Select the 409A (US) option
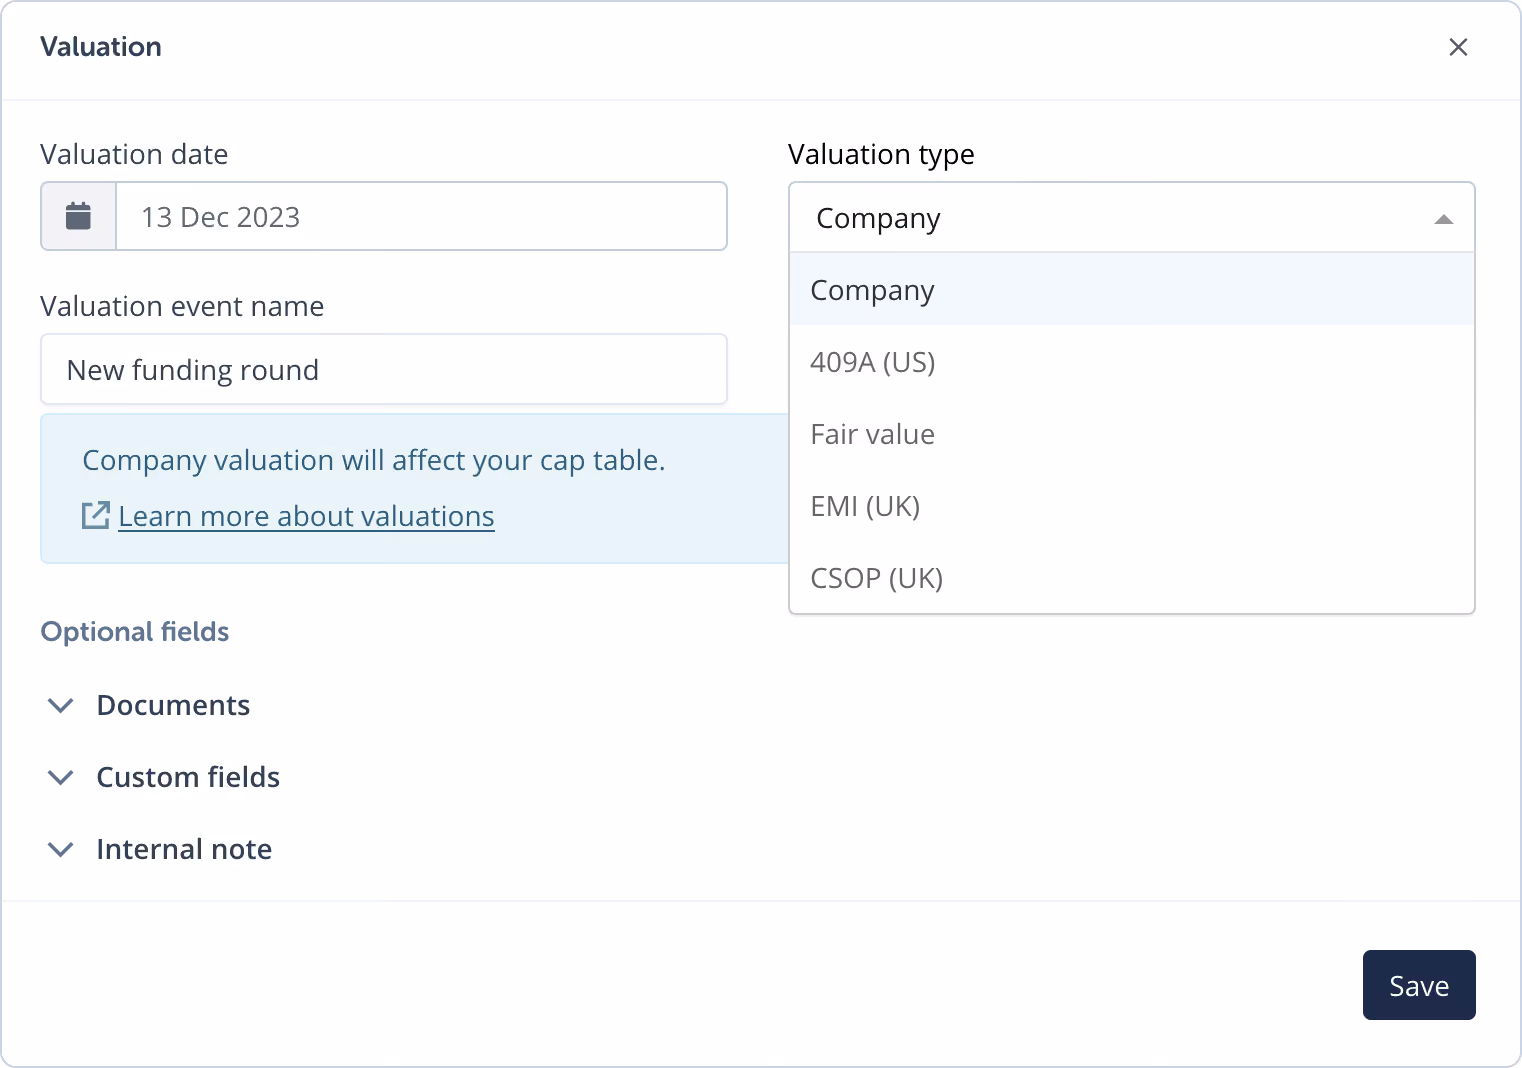This screenshot has height=1068, width=1522. (x=1132, y=362)
